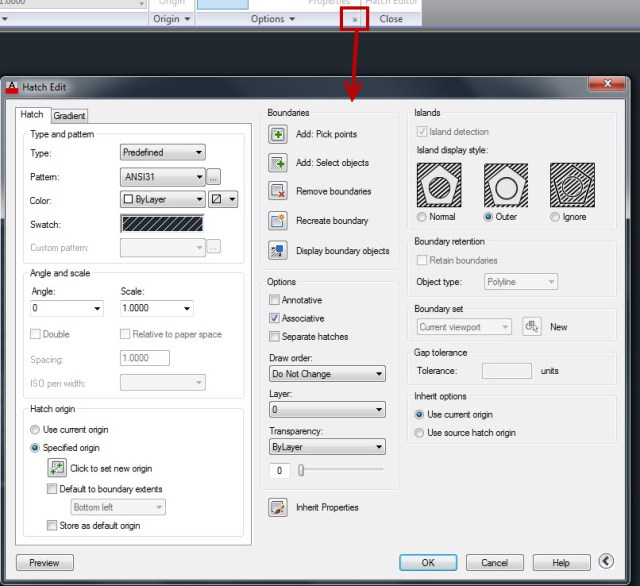
Task: Open the background color dropdown next to Color
Action: click(x=223, y=199)
